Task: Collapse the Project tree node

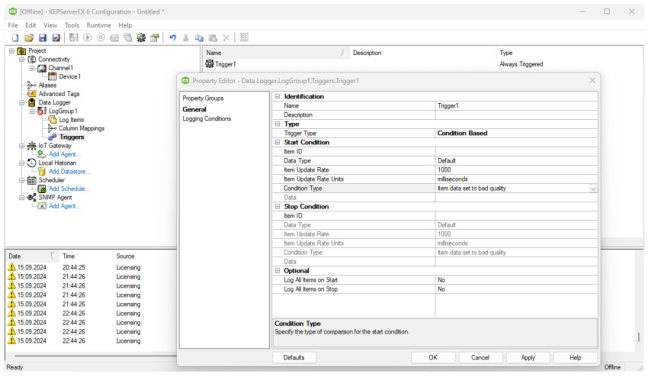Action: [x=12, y=51]
